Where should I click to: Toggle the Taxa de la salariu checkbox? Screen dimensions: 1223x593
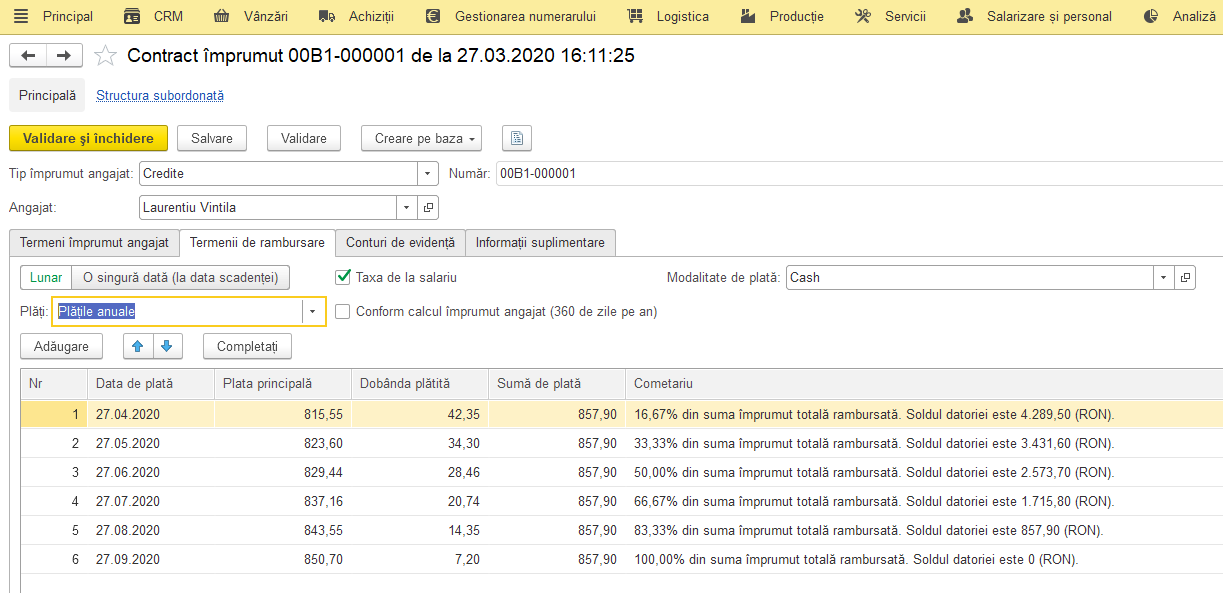click(x=343, y=277)
